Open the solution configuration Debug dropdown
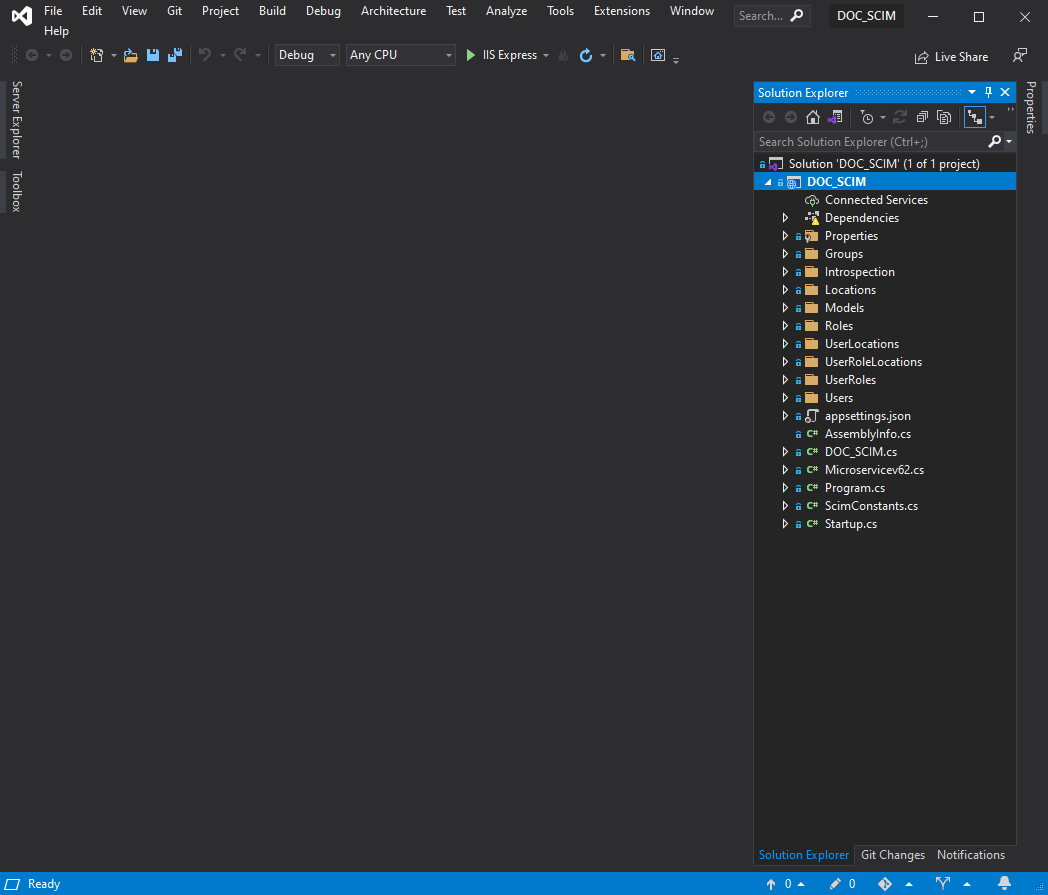Image resolution: width=1048 pixels, height=895 pixels. [x=307, y=55]
